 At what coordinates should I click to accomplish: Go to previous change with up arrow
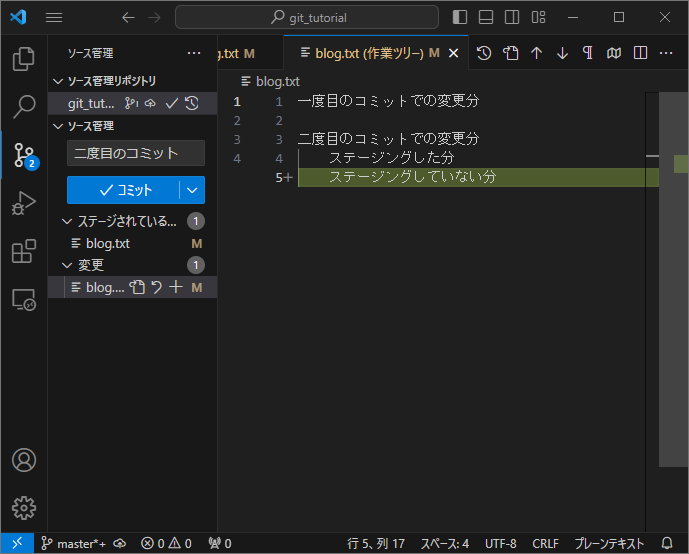click(x=536, y=53)
